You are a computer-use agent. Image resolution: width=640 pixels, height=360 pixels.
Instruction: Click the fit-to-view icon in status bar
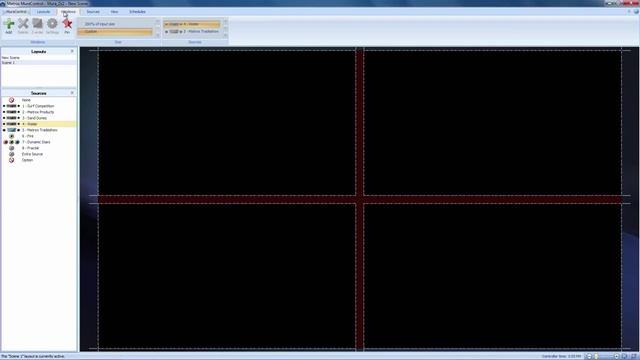(x=624, y=356)
